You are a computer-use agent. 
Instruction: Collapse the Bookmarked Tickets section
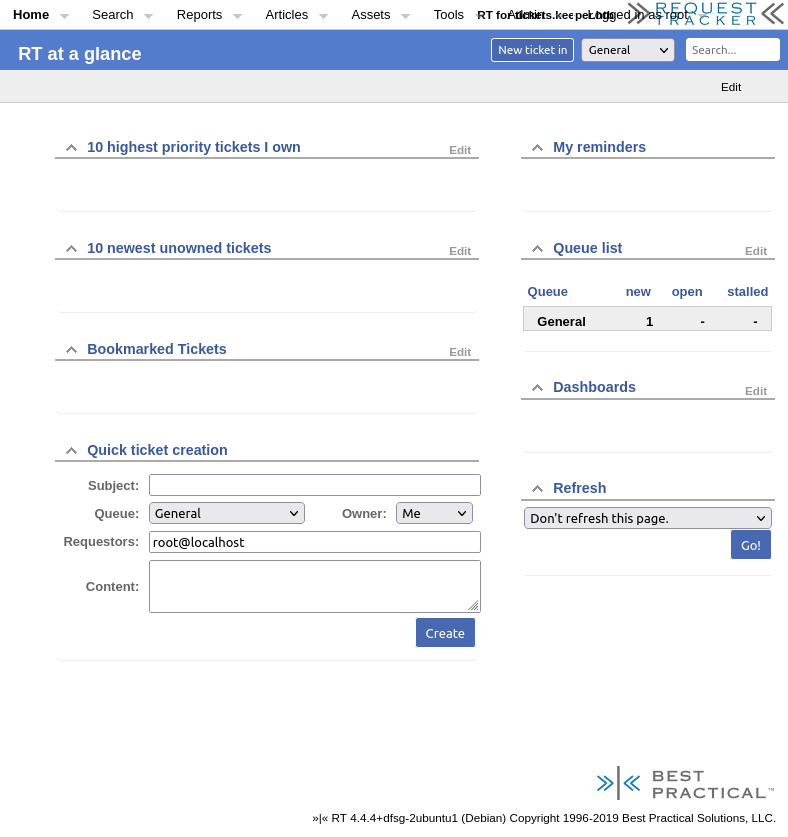tap(71, 350)
